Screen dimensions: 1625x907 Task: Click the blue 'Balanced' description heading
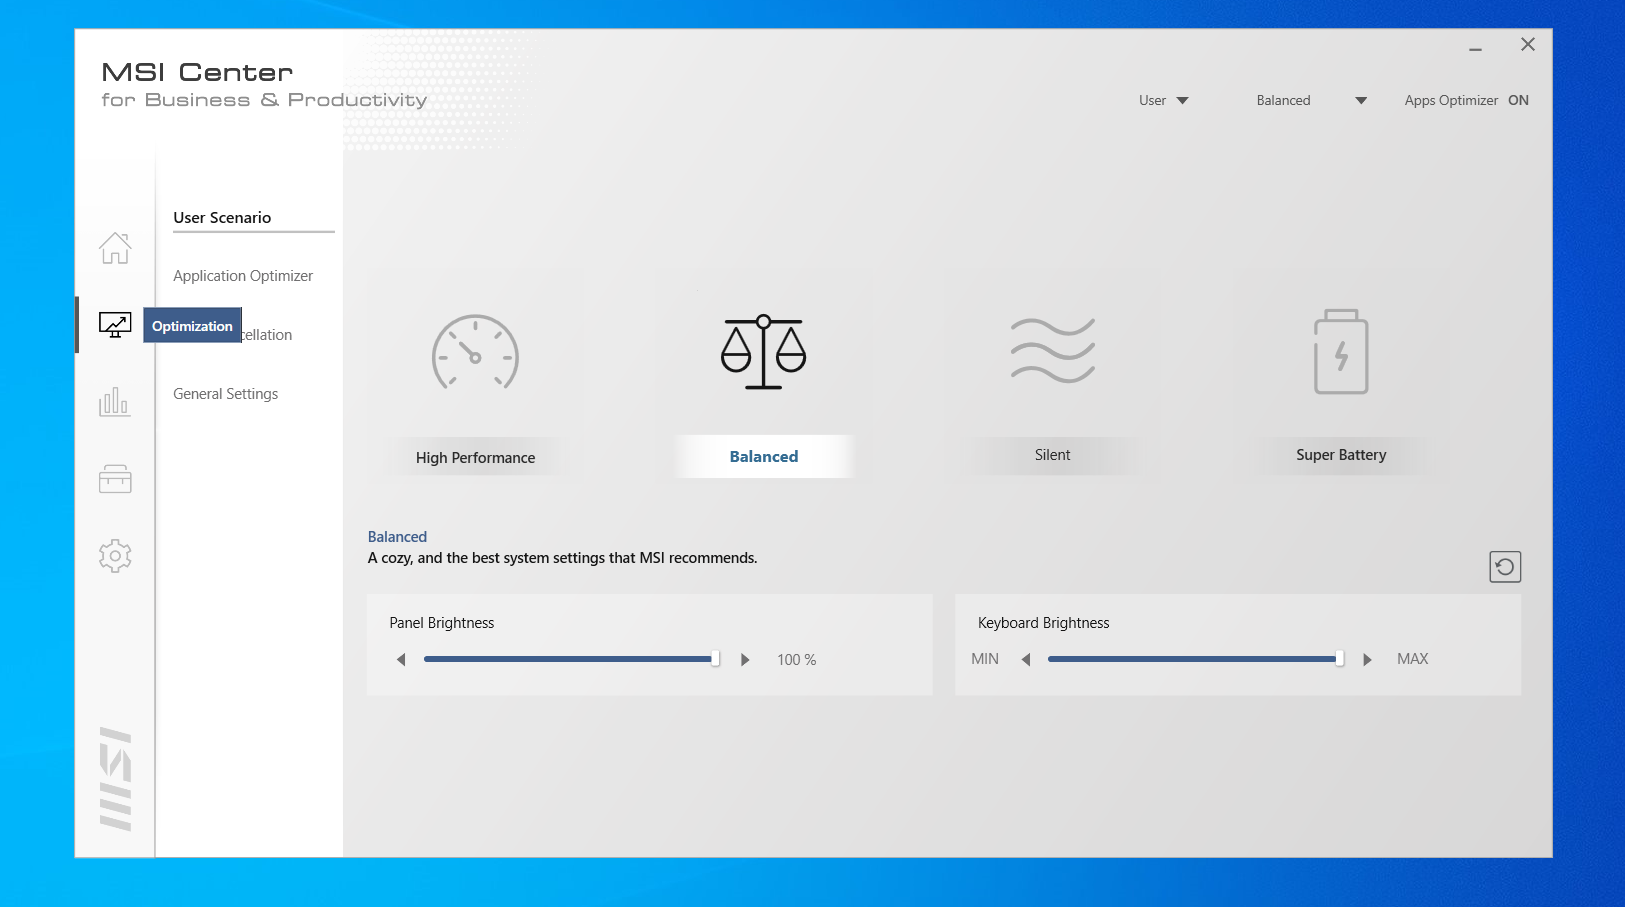point(397,537)
